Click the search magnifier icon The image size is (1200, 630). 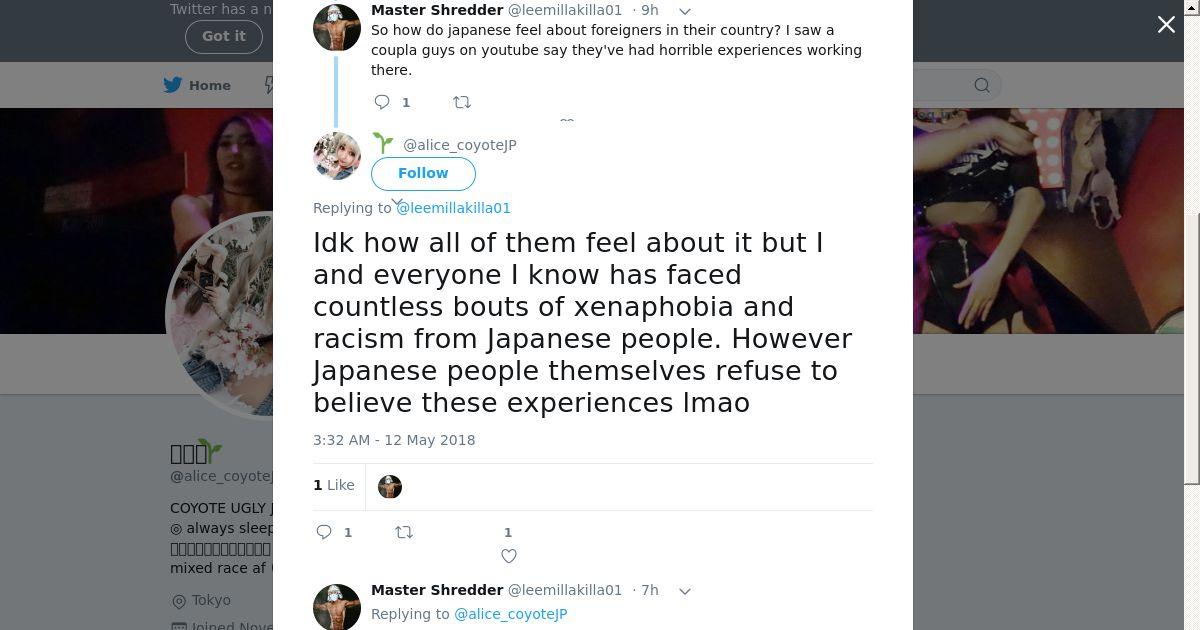pos(982,85)
